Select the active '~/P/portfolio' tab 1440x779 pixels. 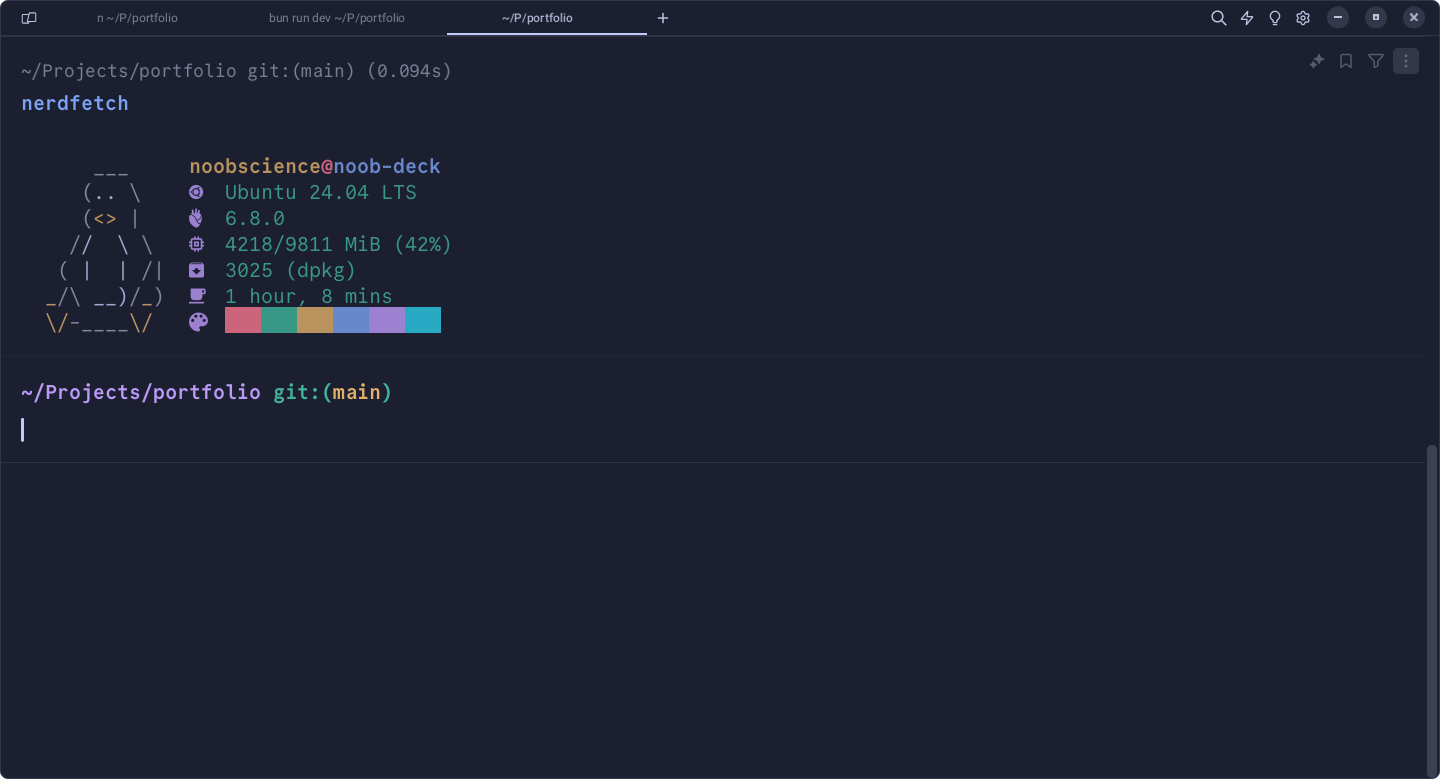click(x=538, y=18)
